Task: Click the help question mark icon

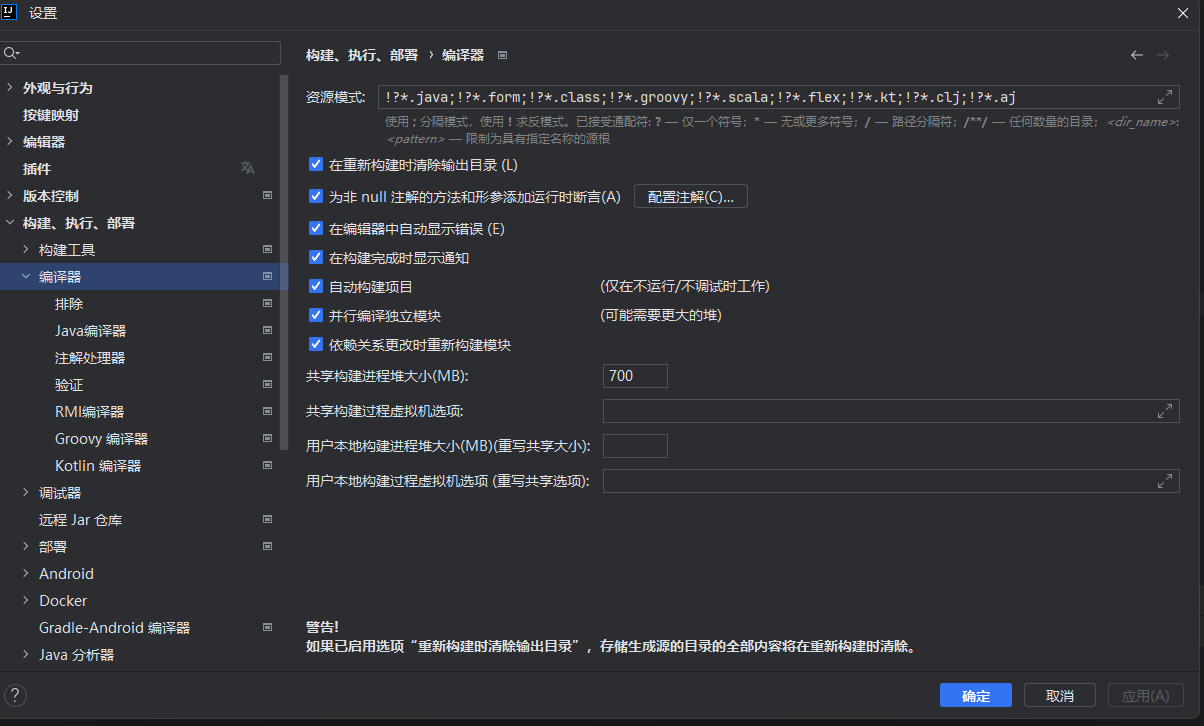Action: pos(15,695)
